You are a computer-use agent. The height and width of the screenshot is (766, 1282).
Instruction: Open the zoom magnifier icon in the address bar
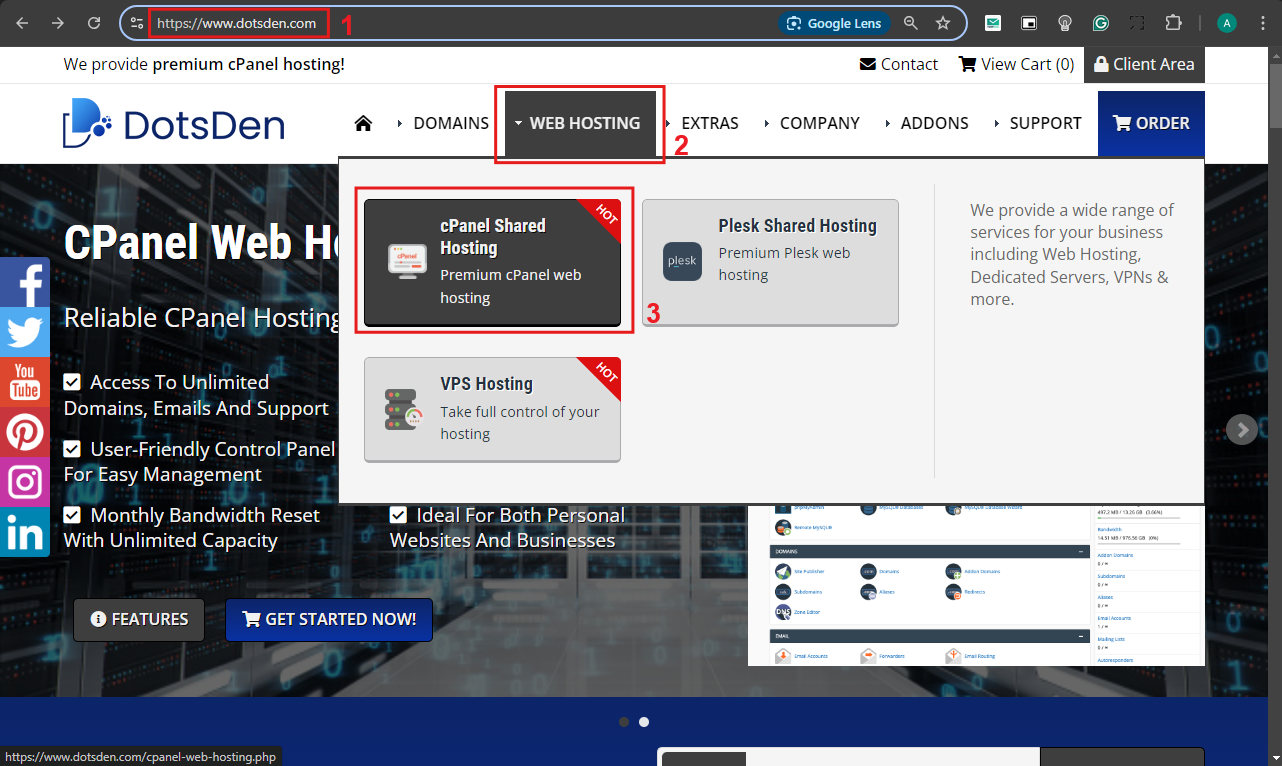911,23
